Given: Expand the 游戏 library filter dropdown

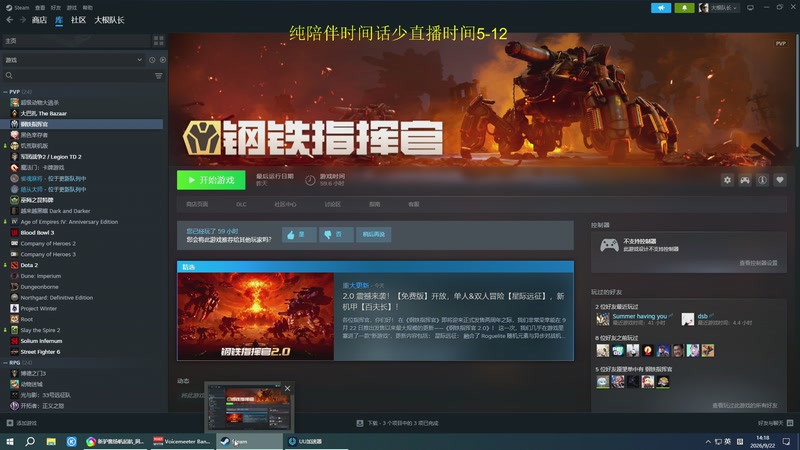Looking at the screenshot, I should point(73,60).
